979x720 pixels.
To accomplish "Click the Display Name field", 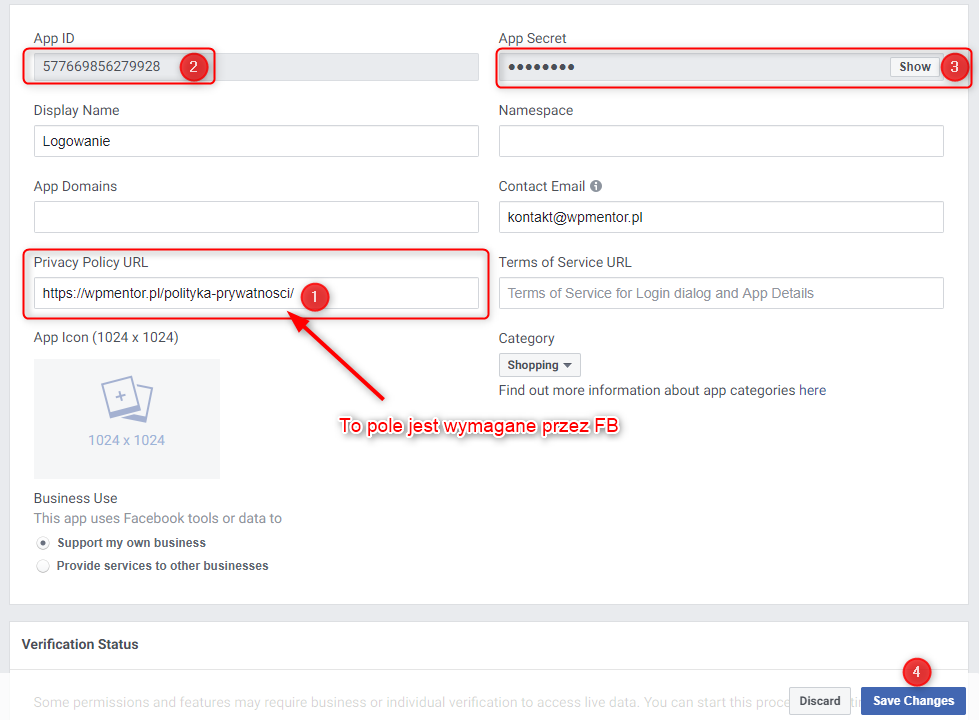I will click(x=255, y=141).
